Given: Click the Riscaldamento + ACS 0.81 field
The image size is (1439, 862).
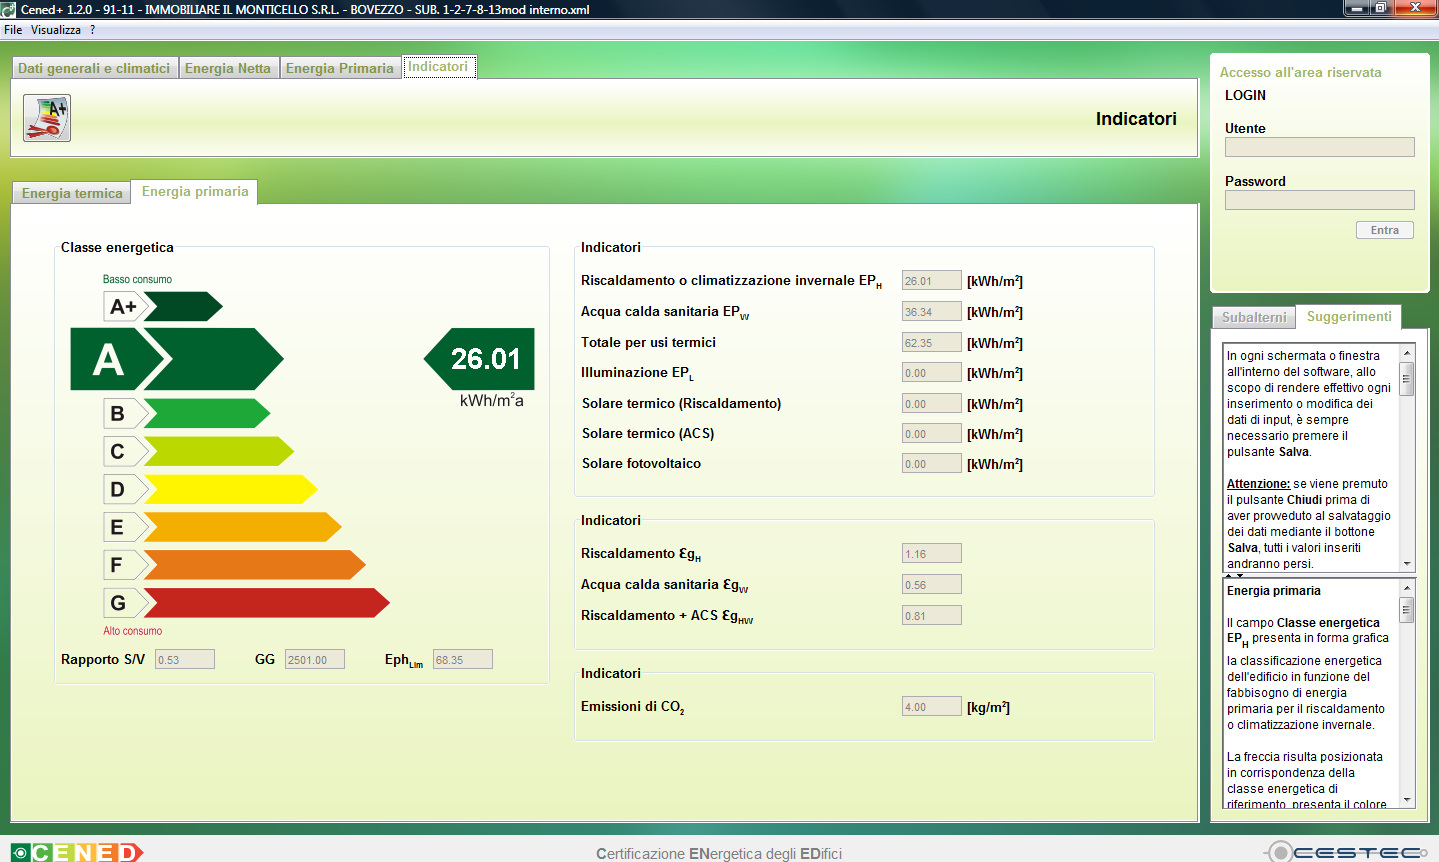Looking at the screenshot, I should (x=932, y=616).
